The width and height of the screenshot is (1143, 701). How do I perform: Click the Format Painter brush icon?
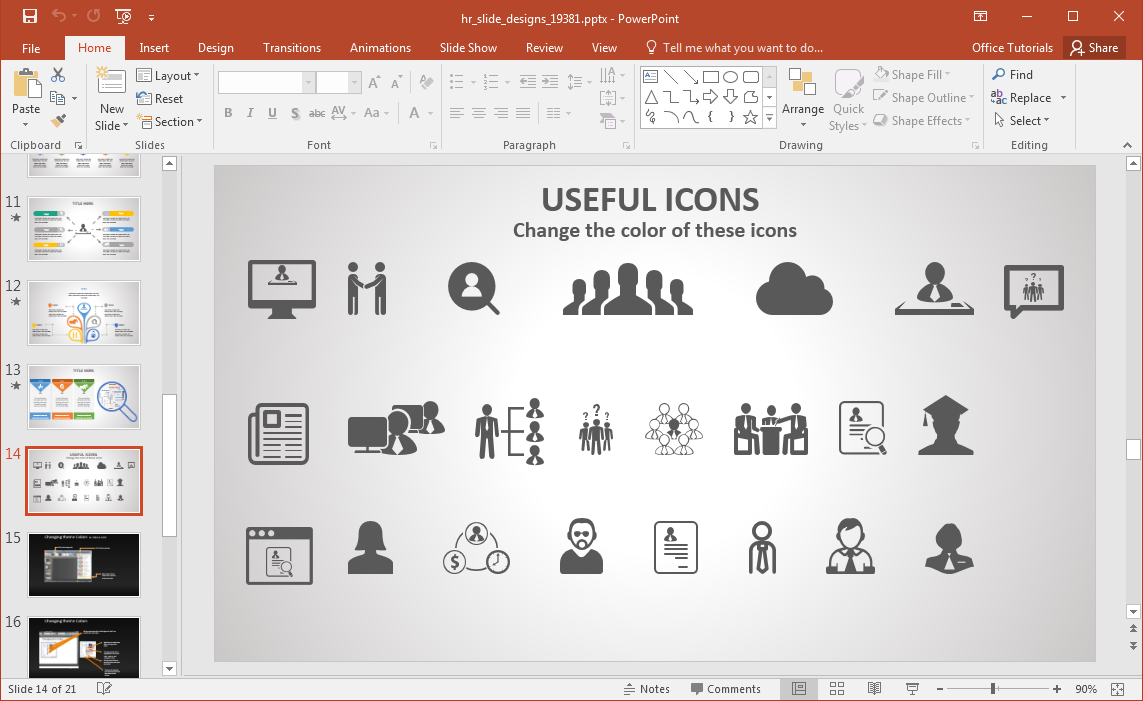pos(58,120)
